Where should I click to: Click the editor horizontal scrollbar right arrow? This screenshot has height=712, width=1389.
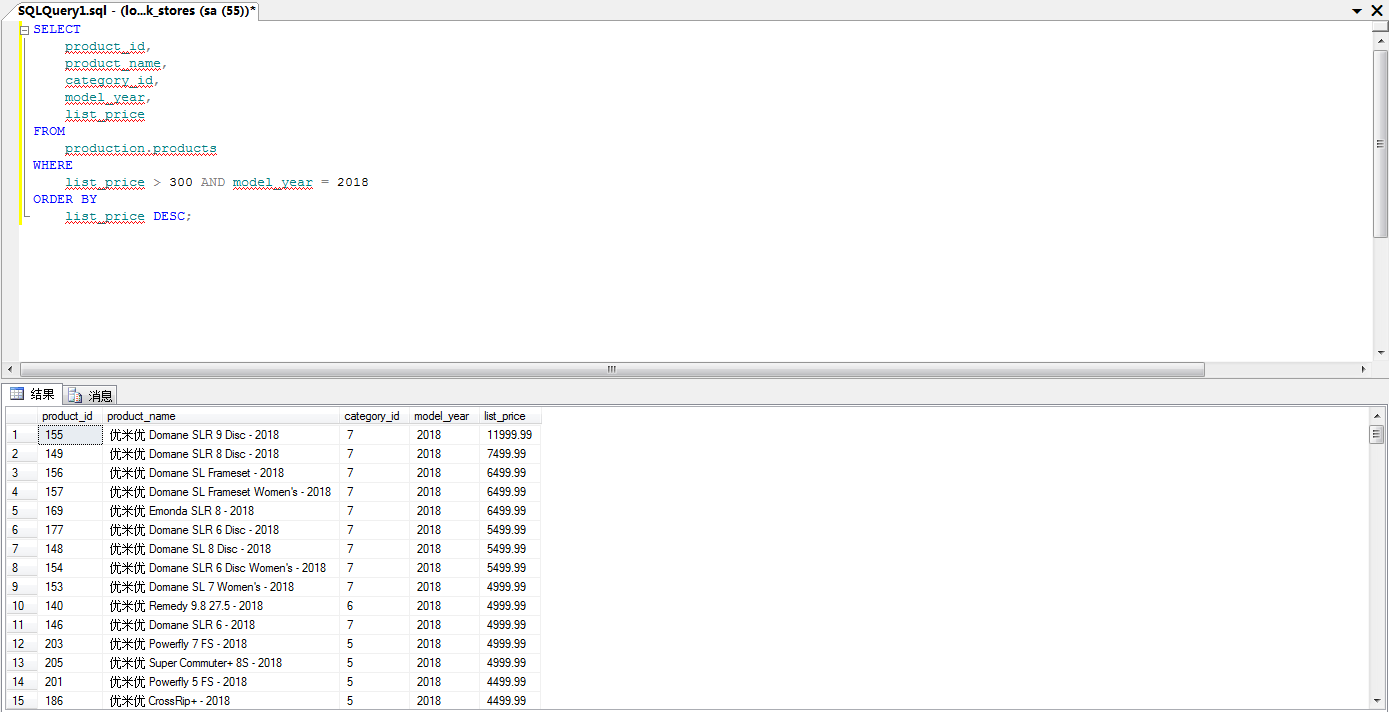pyautogui.click(x=1363, y=369)
